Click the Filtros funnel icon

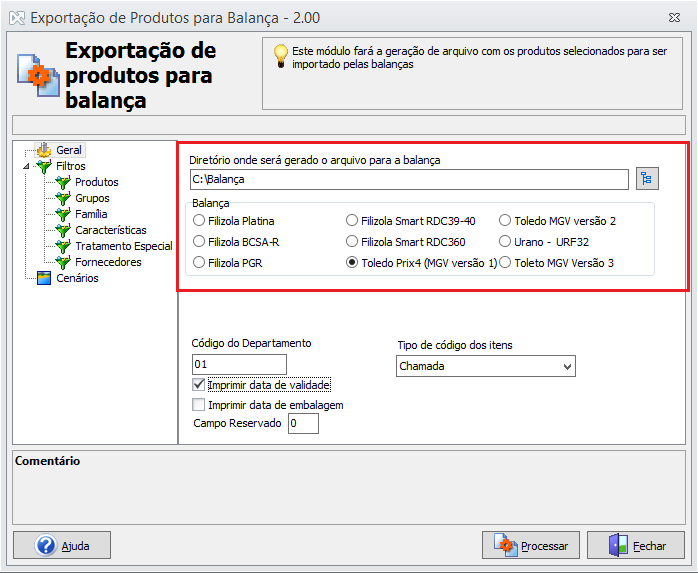pos(44,166)
